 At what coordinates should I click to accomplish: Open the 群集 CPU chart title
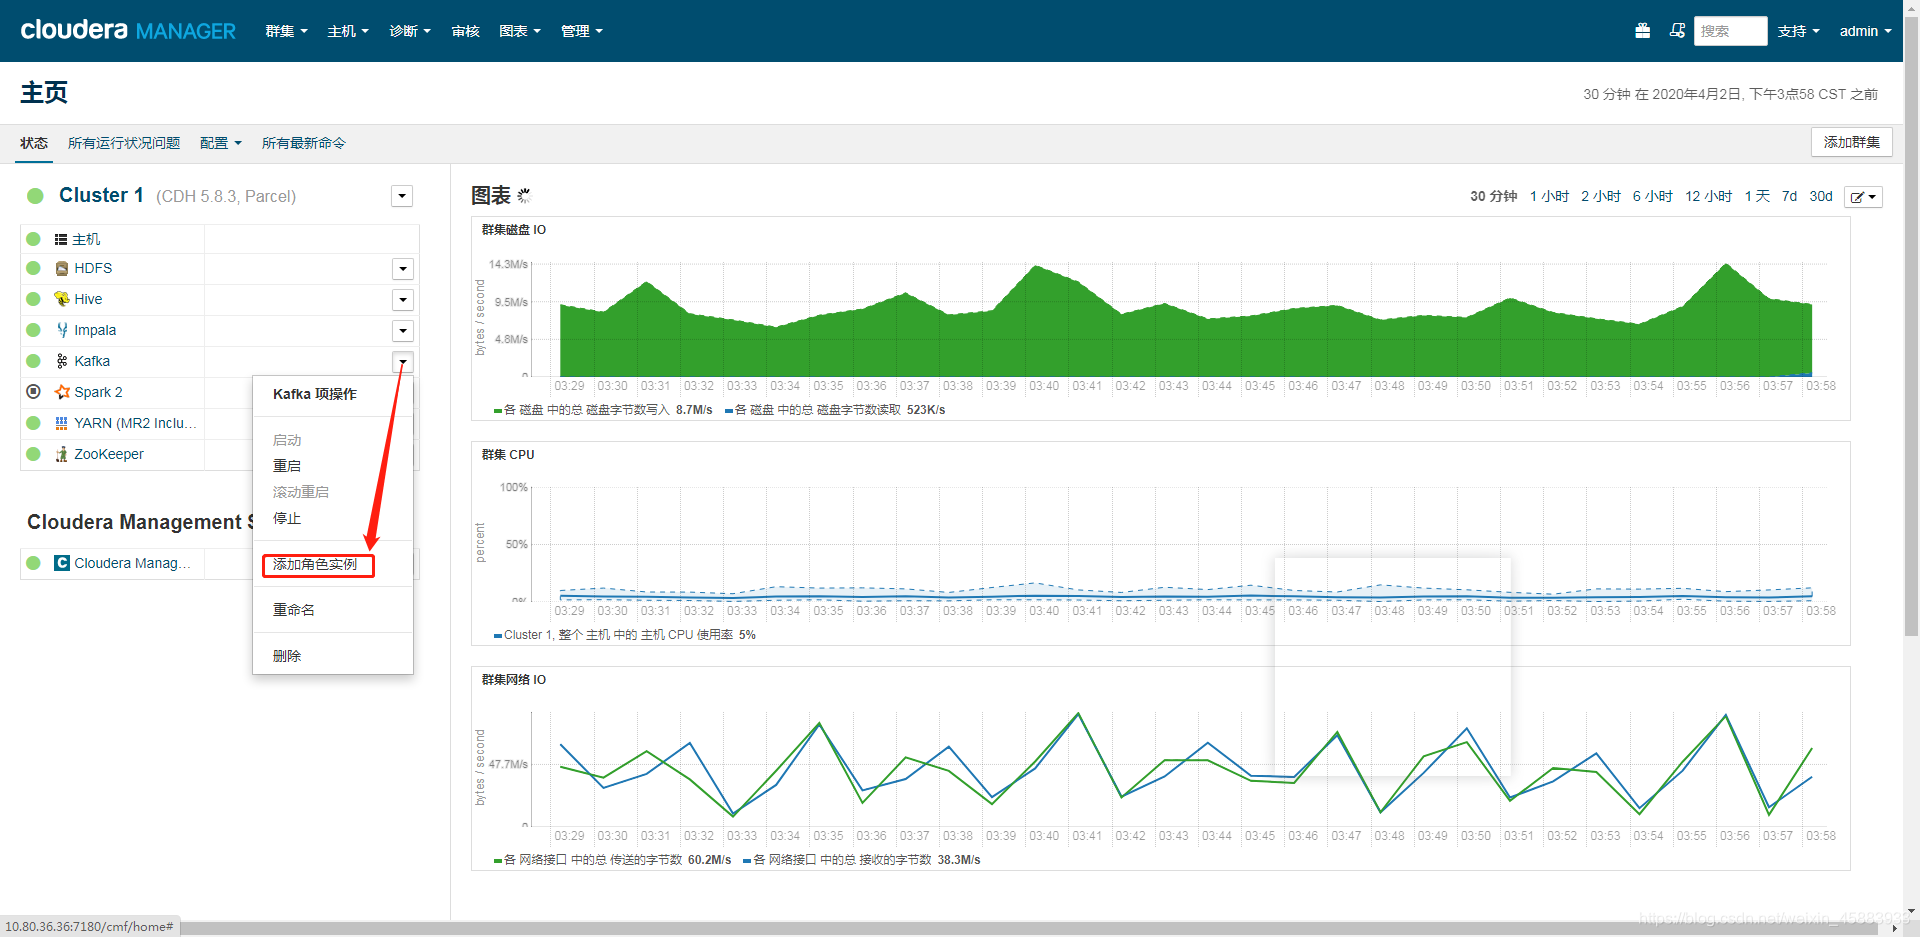click(508, 455)
